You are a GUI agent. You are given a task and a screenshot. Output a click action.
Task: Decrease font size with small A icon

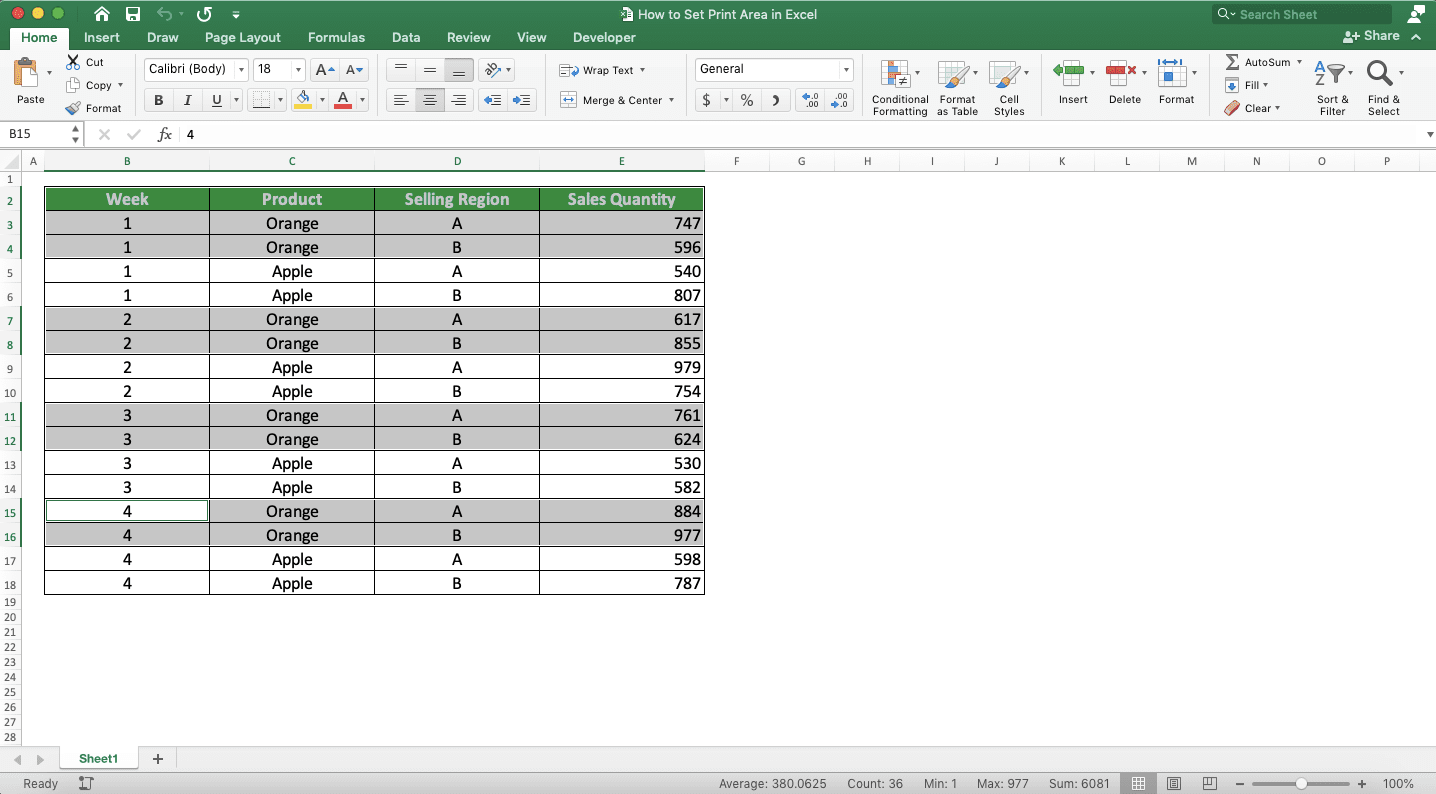355,70
